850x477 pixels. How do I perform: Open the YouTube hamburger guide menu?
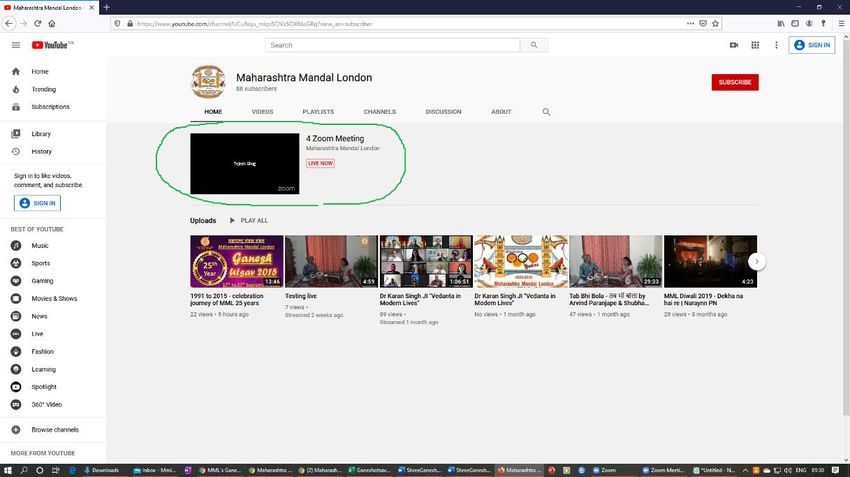click(16, 45)
